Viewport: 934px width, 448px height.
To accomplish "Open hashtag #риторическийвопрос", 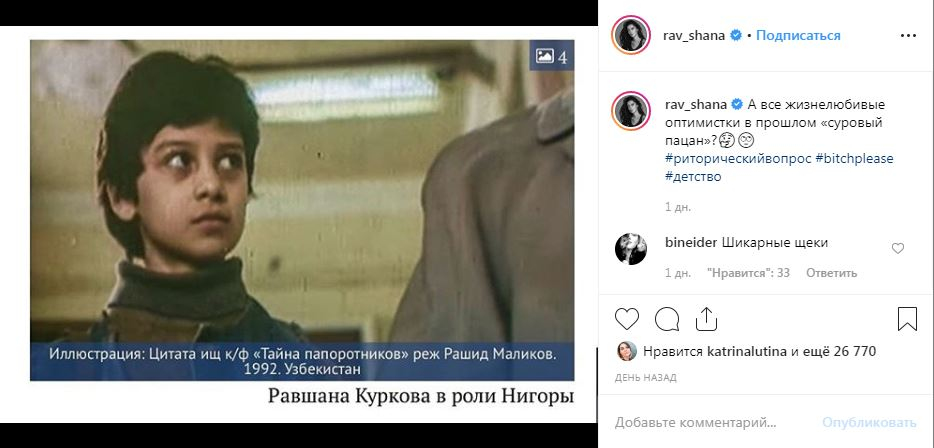I will [737, 158].
